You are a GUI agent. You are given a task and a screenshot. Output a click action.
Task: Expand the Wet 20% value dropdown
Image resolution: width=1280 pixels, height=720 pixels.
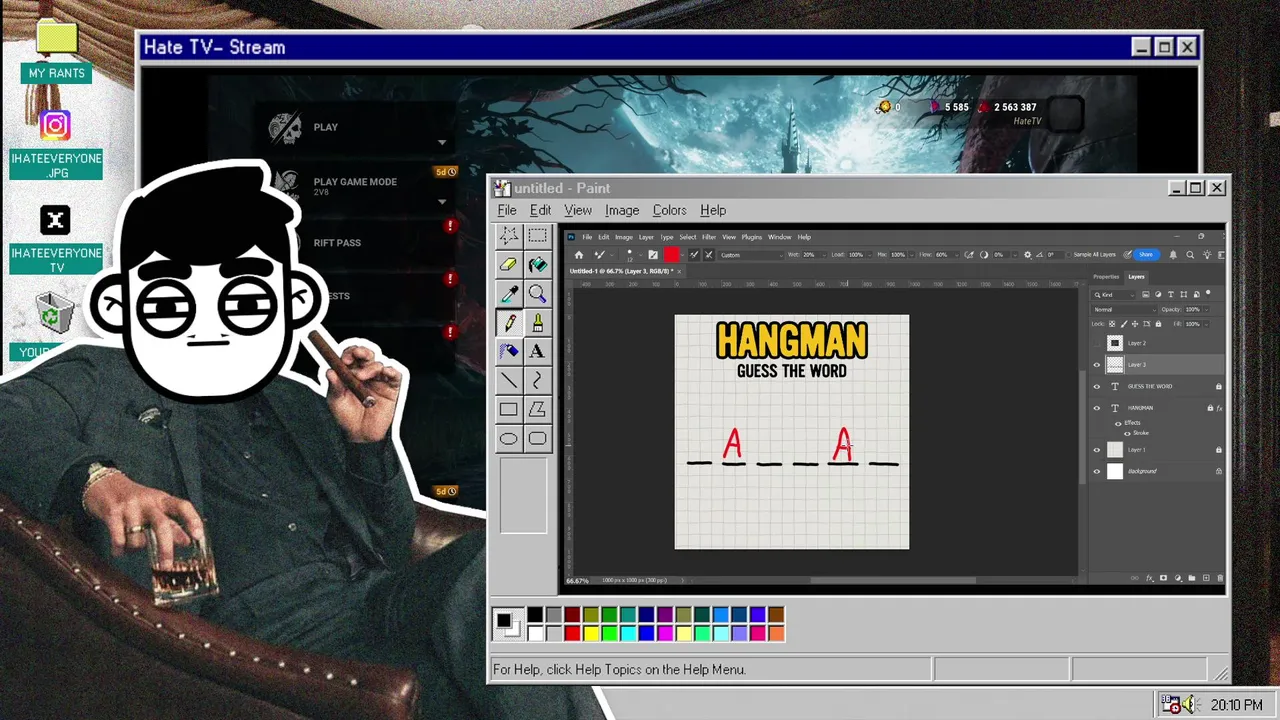pyautogui.click(x=824, y=255)
